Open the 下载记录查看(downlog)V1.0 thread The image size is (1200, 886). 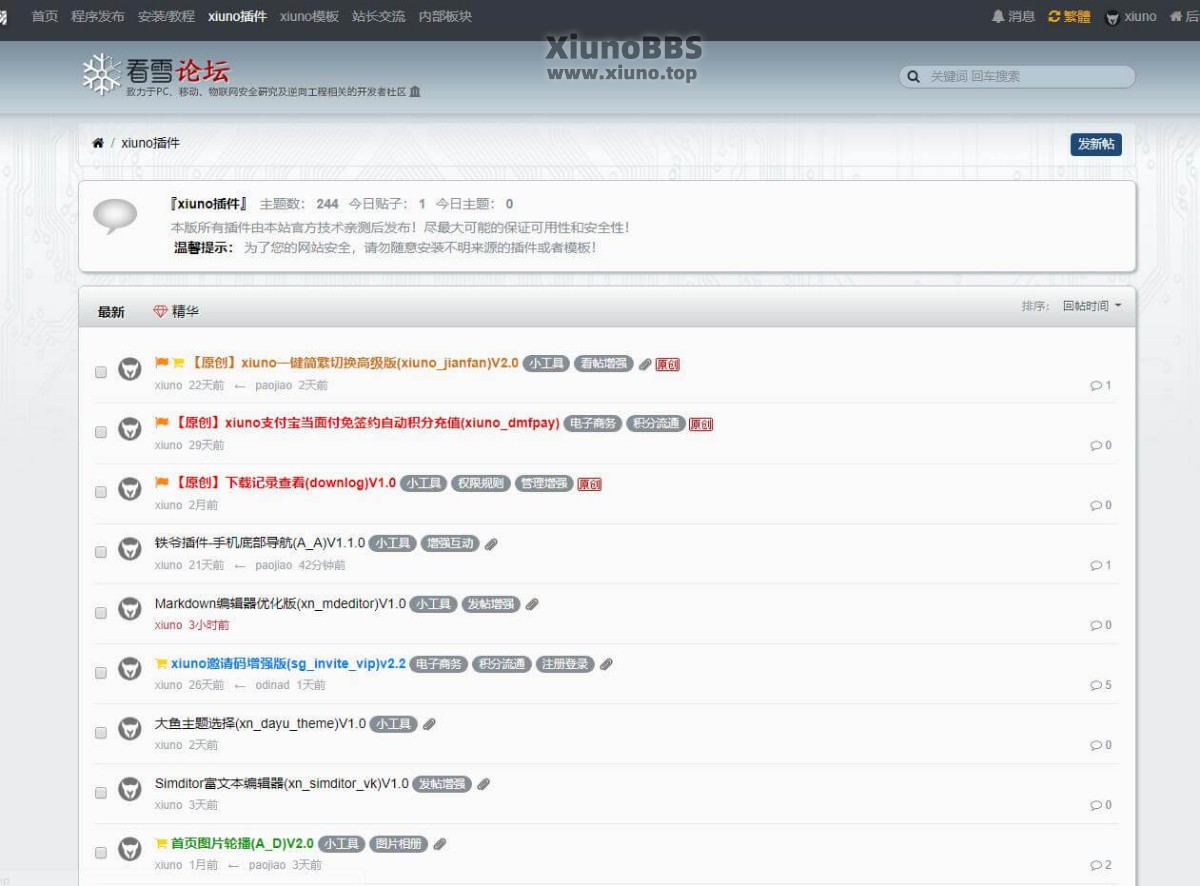click(x=284, y=483)
